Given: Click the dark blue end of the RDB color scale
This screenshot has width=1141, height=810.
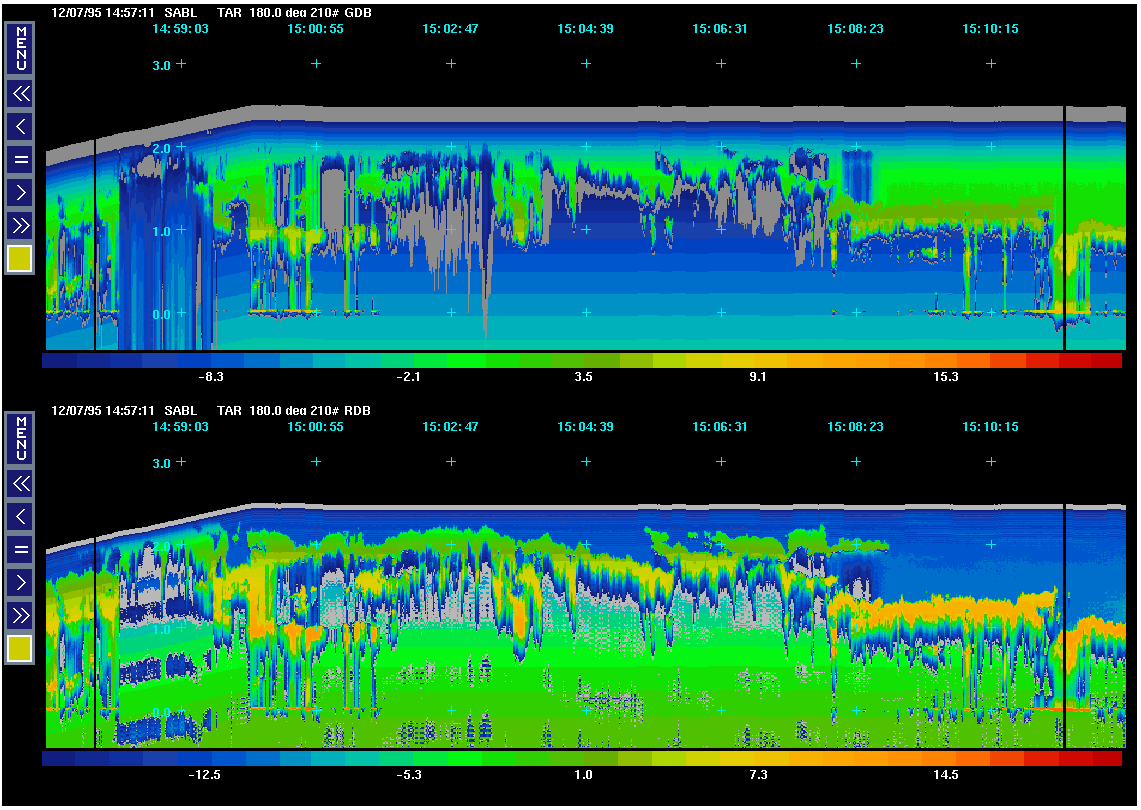Looking at the screenshot, I should pos(58,759).
